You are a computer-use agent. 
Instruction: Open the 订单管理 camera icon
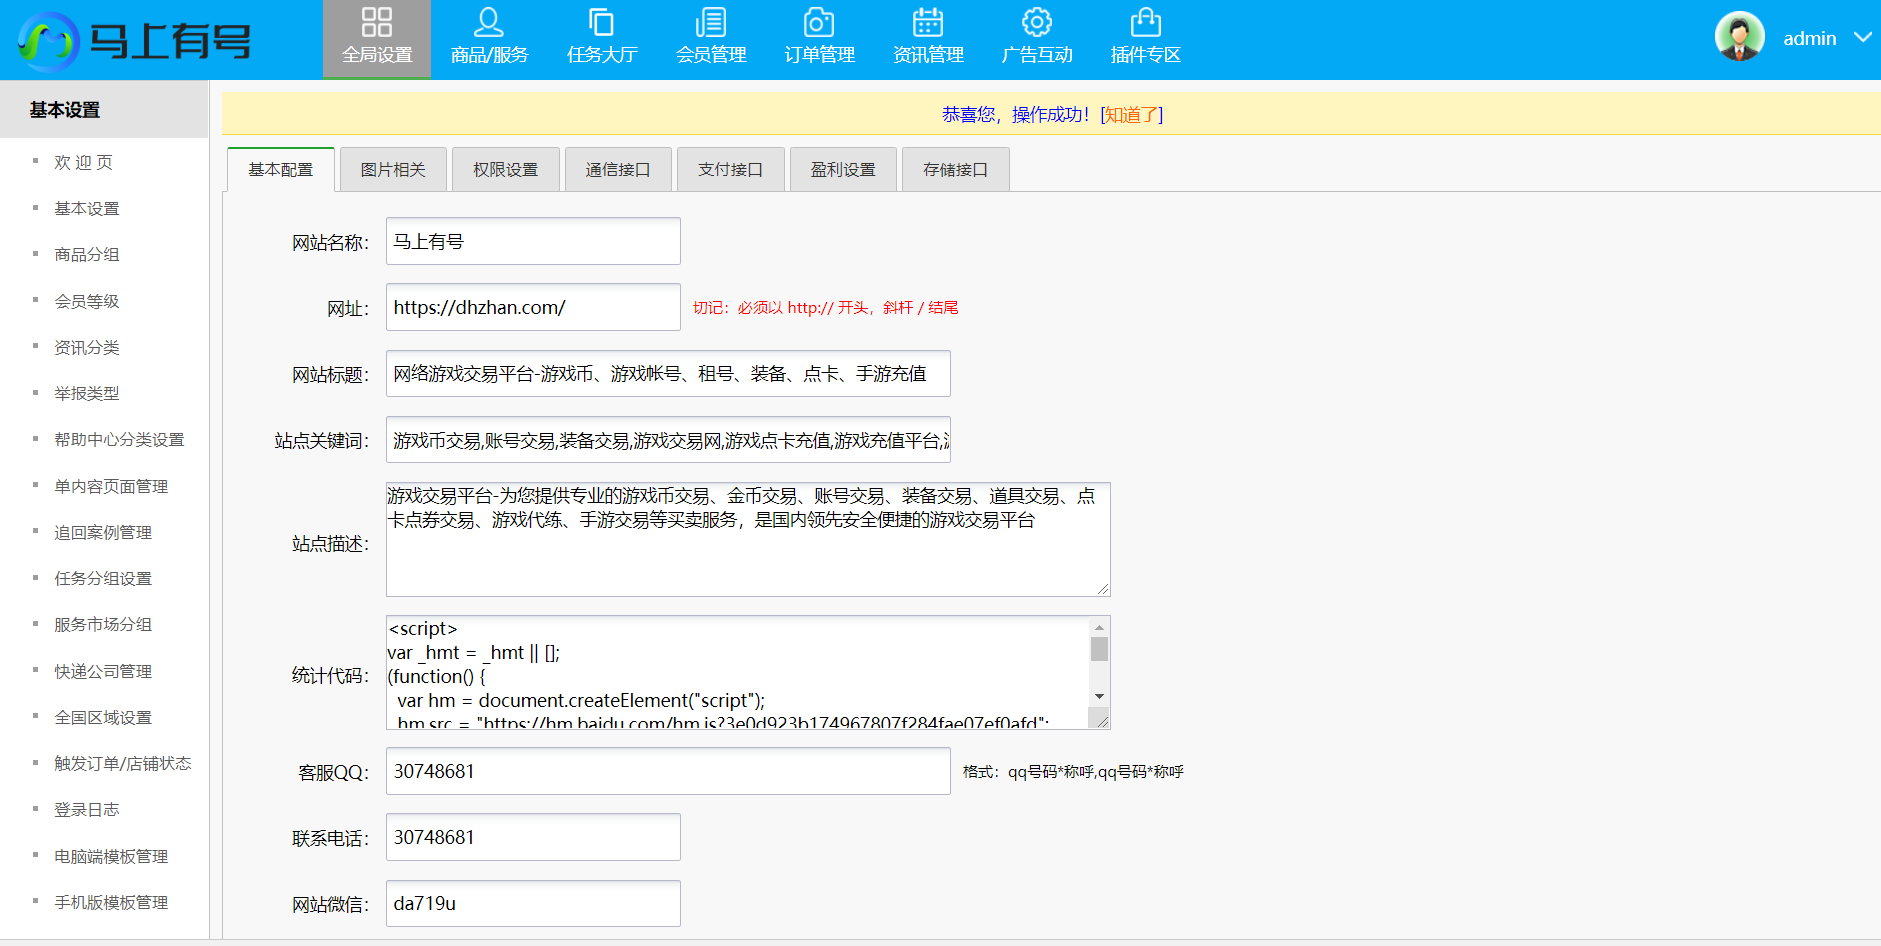coord(819,23)
